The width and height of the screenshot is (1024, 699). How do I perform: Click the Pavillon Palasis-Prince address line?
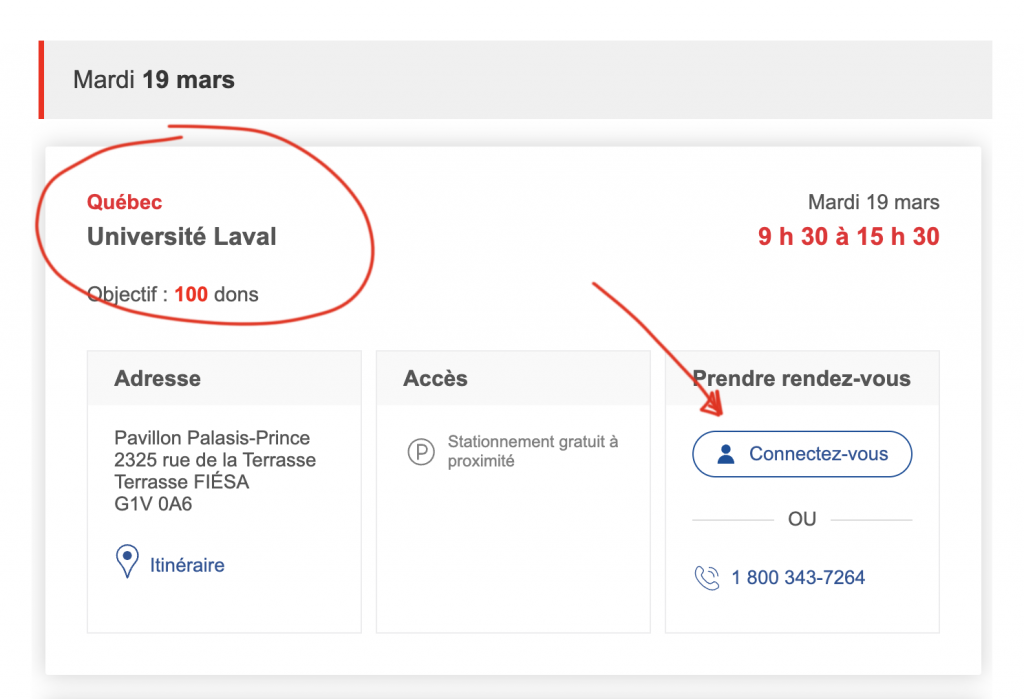click(x=212, y=438)
